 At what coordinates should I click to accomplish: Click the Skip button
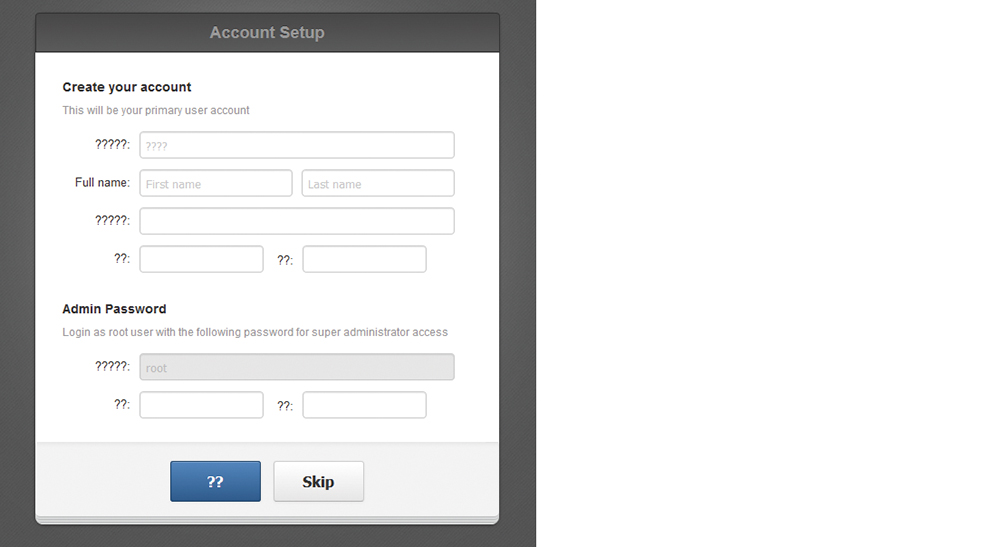(318, 481)
